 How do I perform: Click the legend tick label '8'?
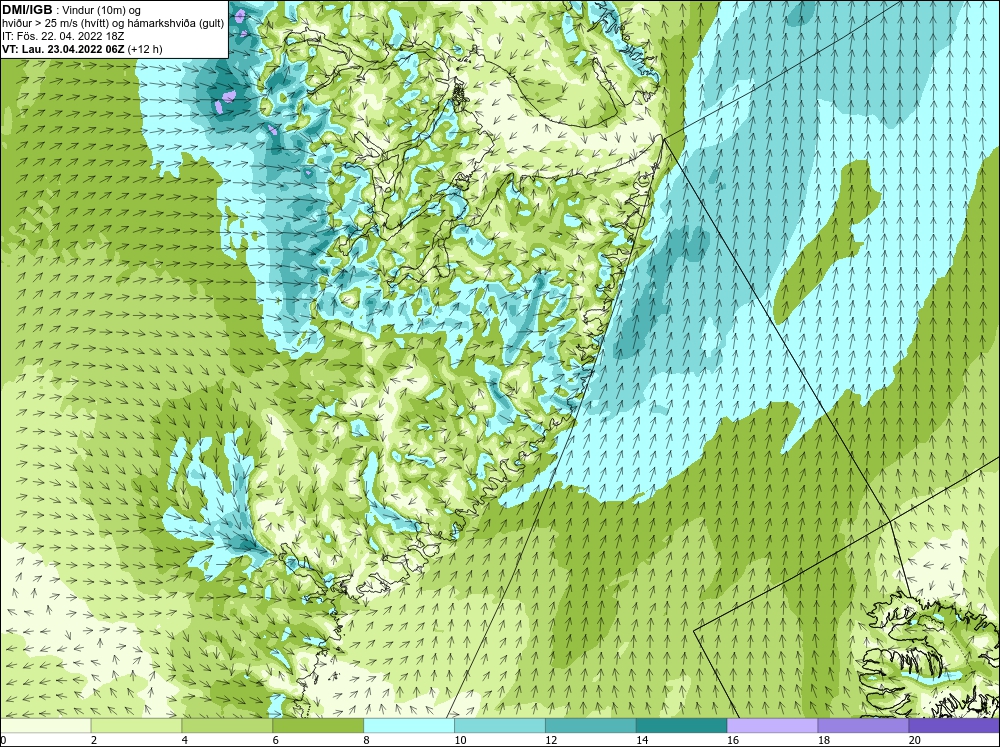pyautogui.click(x=366, y=740)
